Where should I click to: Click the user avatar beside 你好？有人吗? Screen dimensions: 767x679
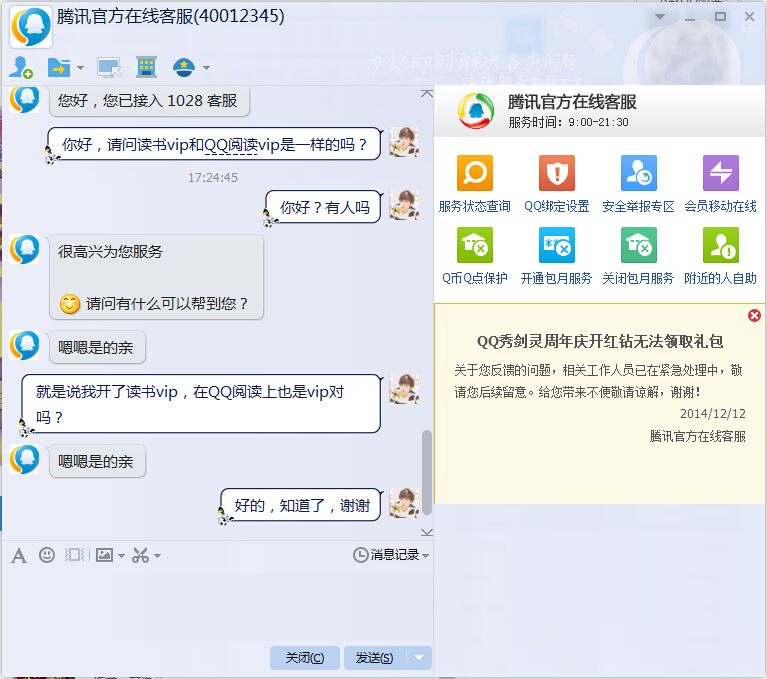click(x=404, y=205)
